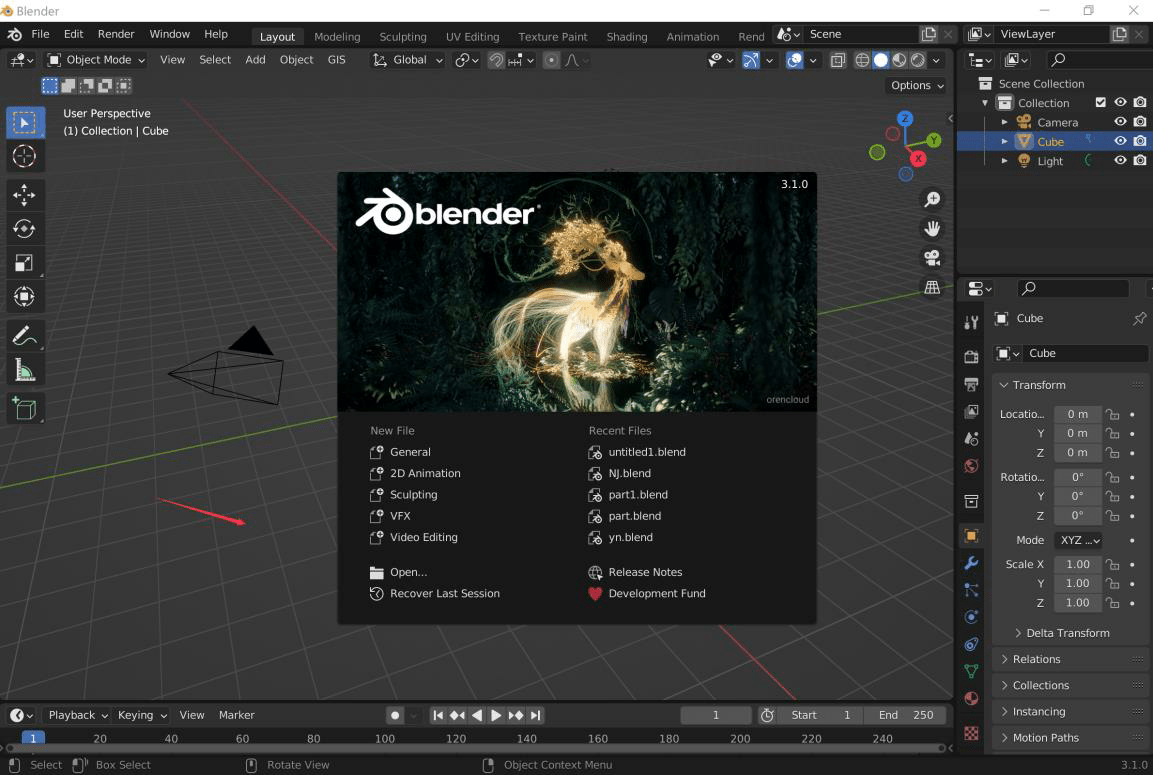This screenshot has width=1153, height=775.
Task: Open the Add menu in viewport header
Action: 255,60
